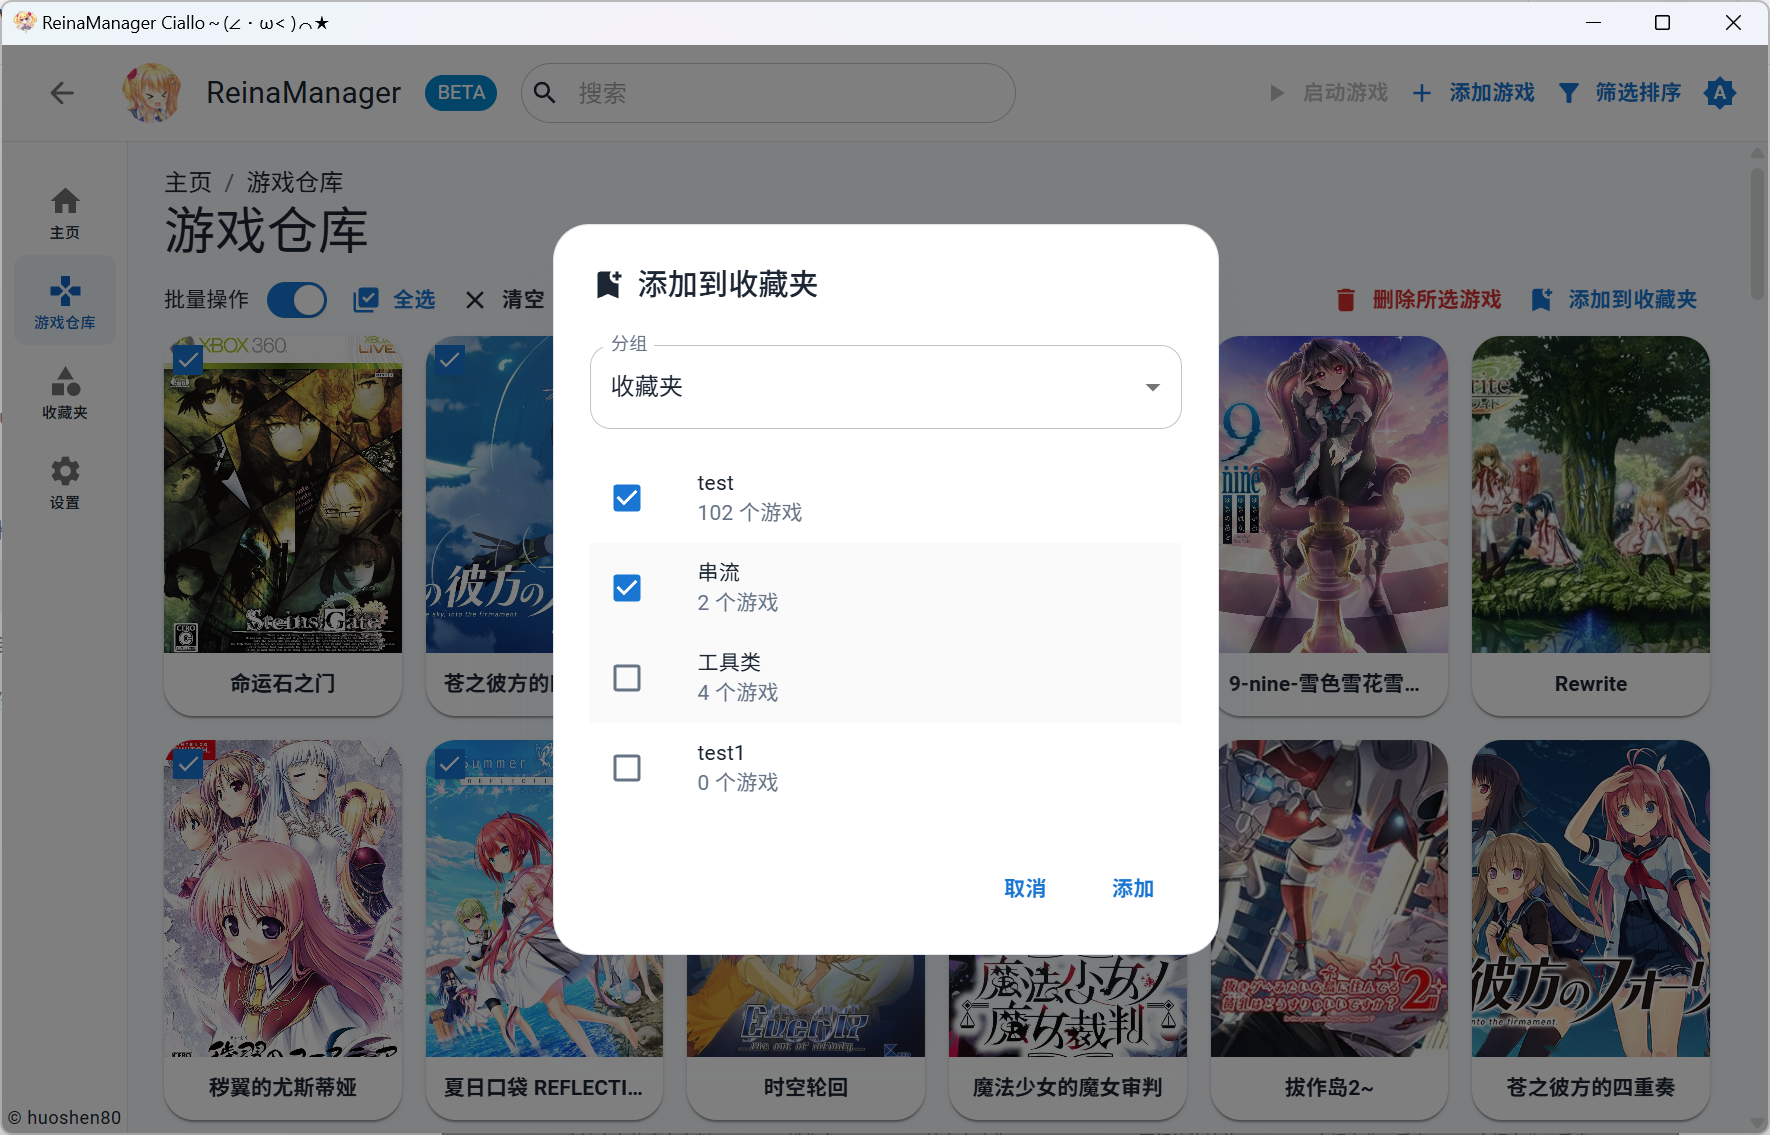1770x1135 pixels.
Task: Click the '添加到收藏夹' dialog title text
Action: click(x=728, y=285)
